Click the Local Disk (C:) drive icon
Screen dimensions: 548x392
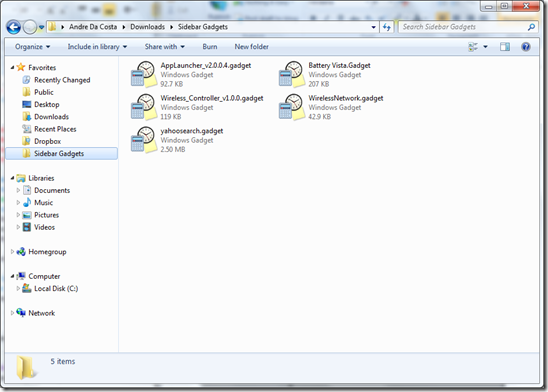(27, 288)
